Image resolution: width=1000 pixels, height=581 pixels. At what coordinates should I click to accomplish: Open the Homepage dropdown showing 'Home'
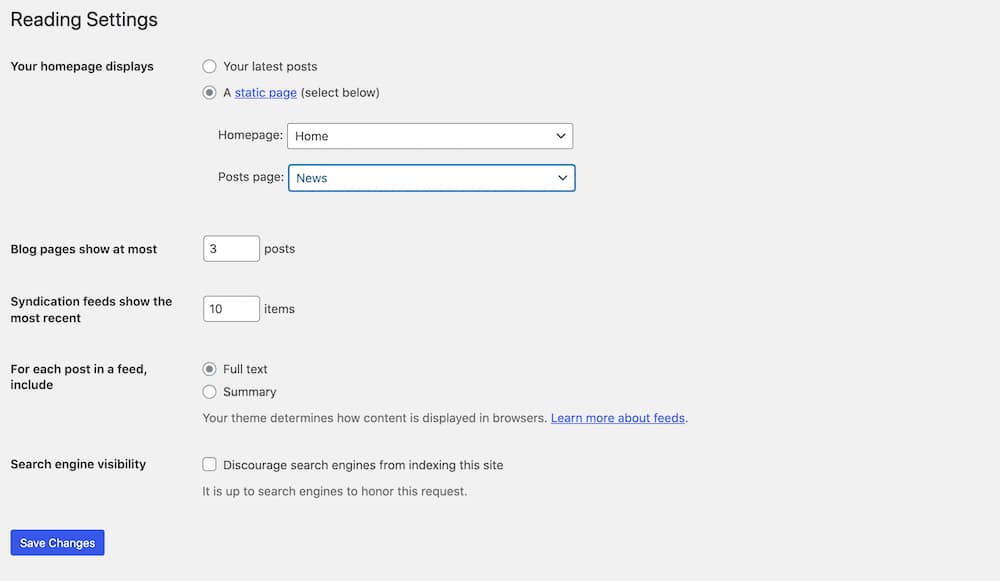coord(430,135)
